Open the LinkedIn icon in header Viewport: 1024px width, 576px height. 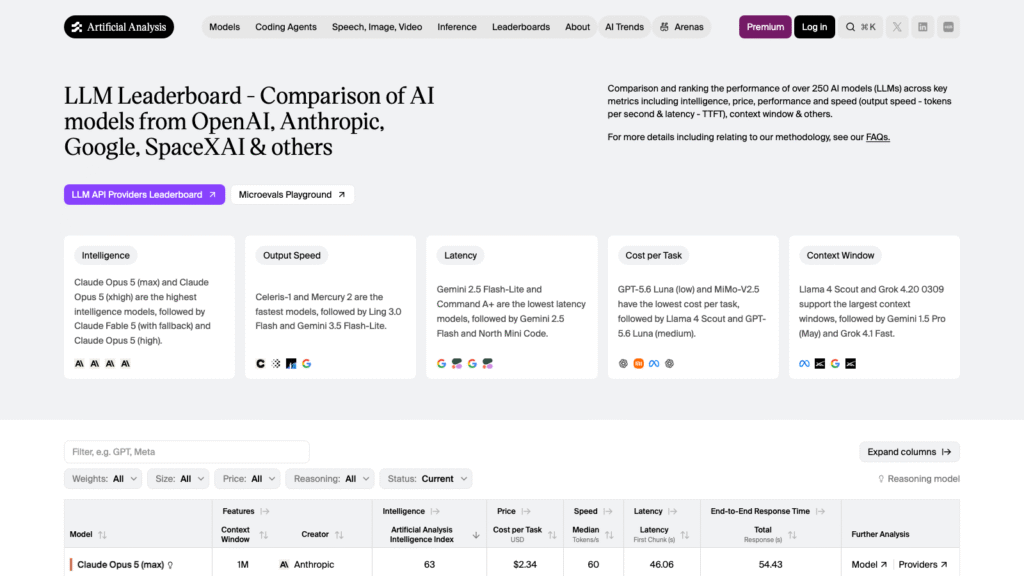click(923, 27)
